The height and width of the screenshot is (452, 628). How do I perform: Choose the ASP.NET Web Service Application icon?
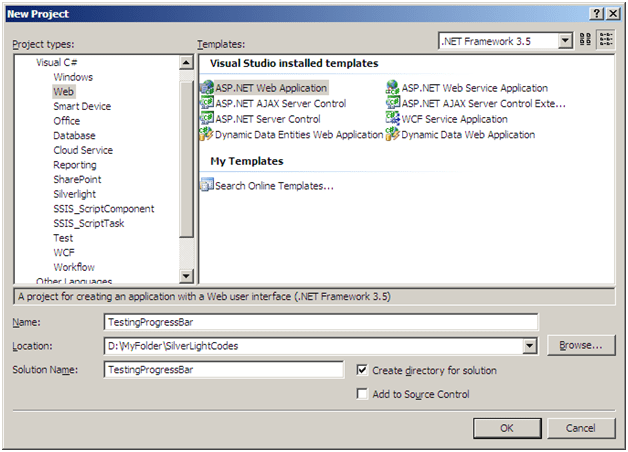394,88
